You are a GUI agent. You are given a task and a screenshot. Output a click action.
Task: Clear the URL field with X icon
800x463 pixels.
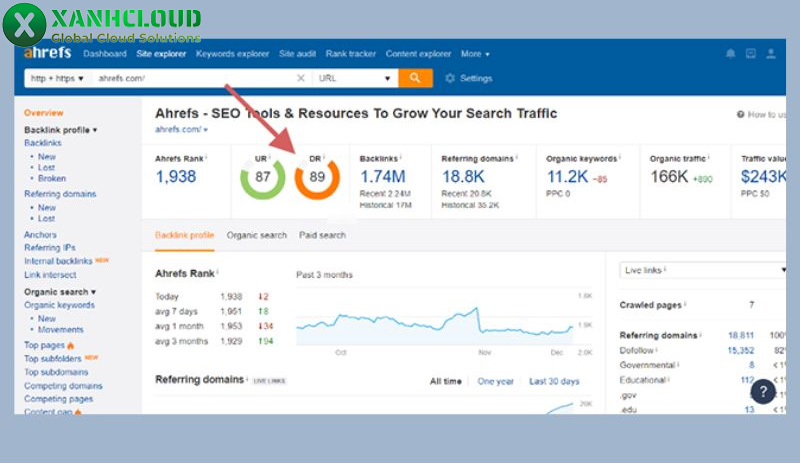(x=301, y=78)
